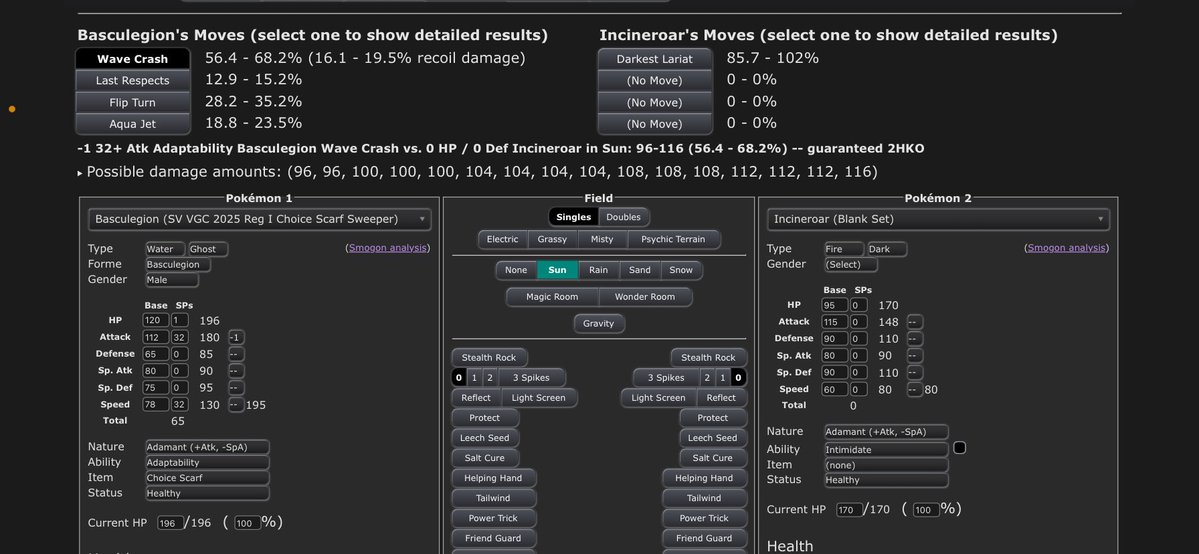Screen dimensions: 1199x554
Task: Open Basculegion's Attack stat boost dropdown
Action: pos(236,337)
